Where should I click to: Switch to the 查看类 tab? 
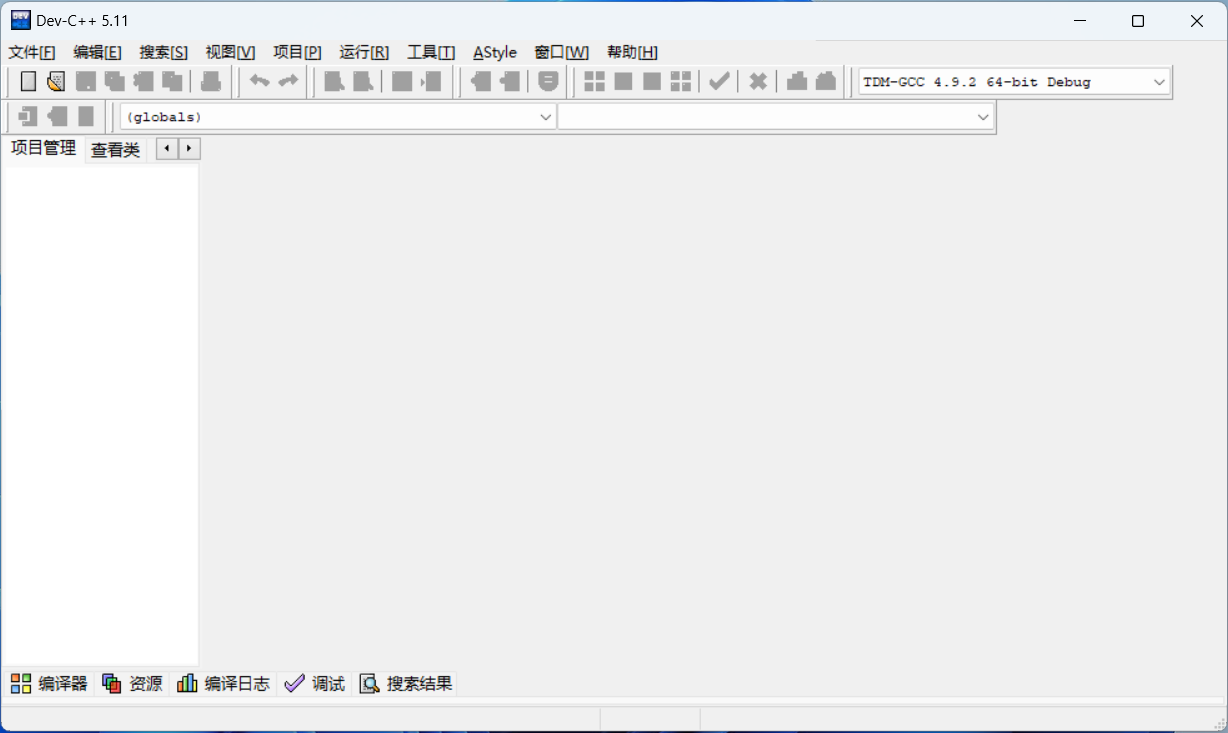115,150
